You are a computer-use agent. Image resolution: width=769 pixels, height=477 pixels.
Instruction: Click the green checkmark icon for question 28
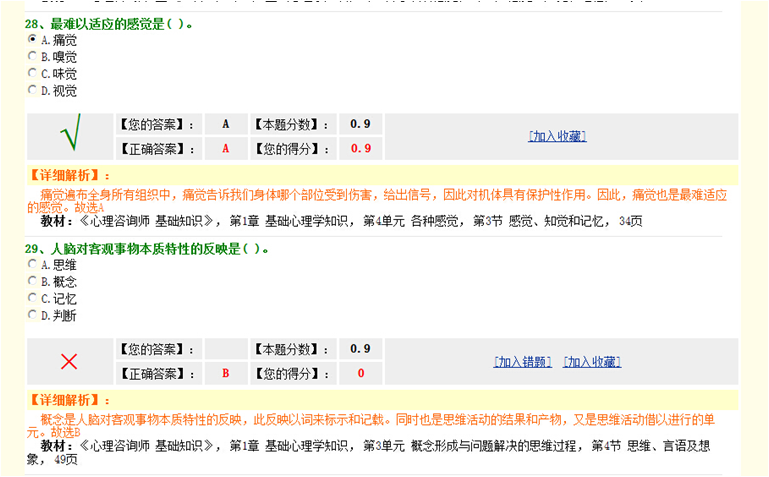[x=69, y=135]
